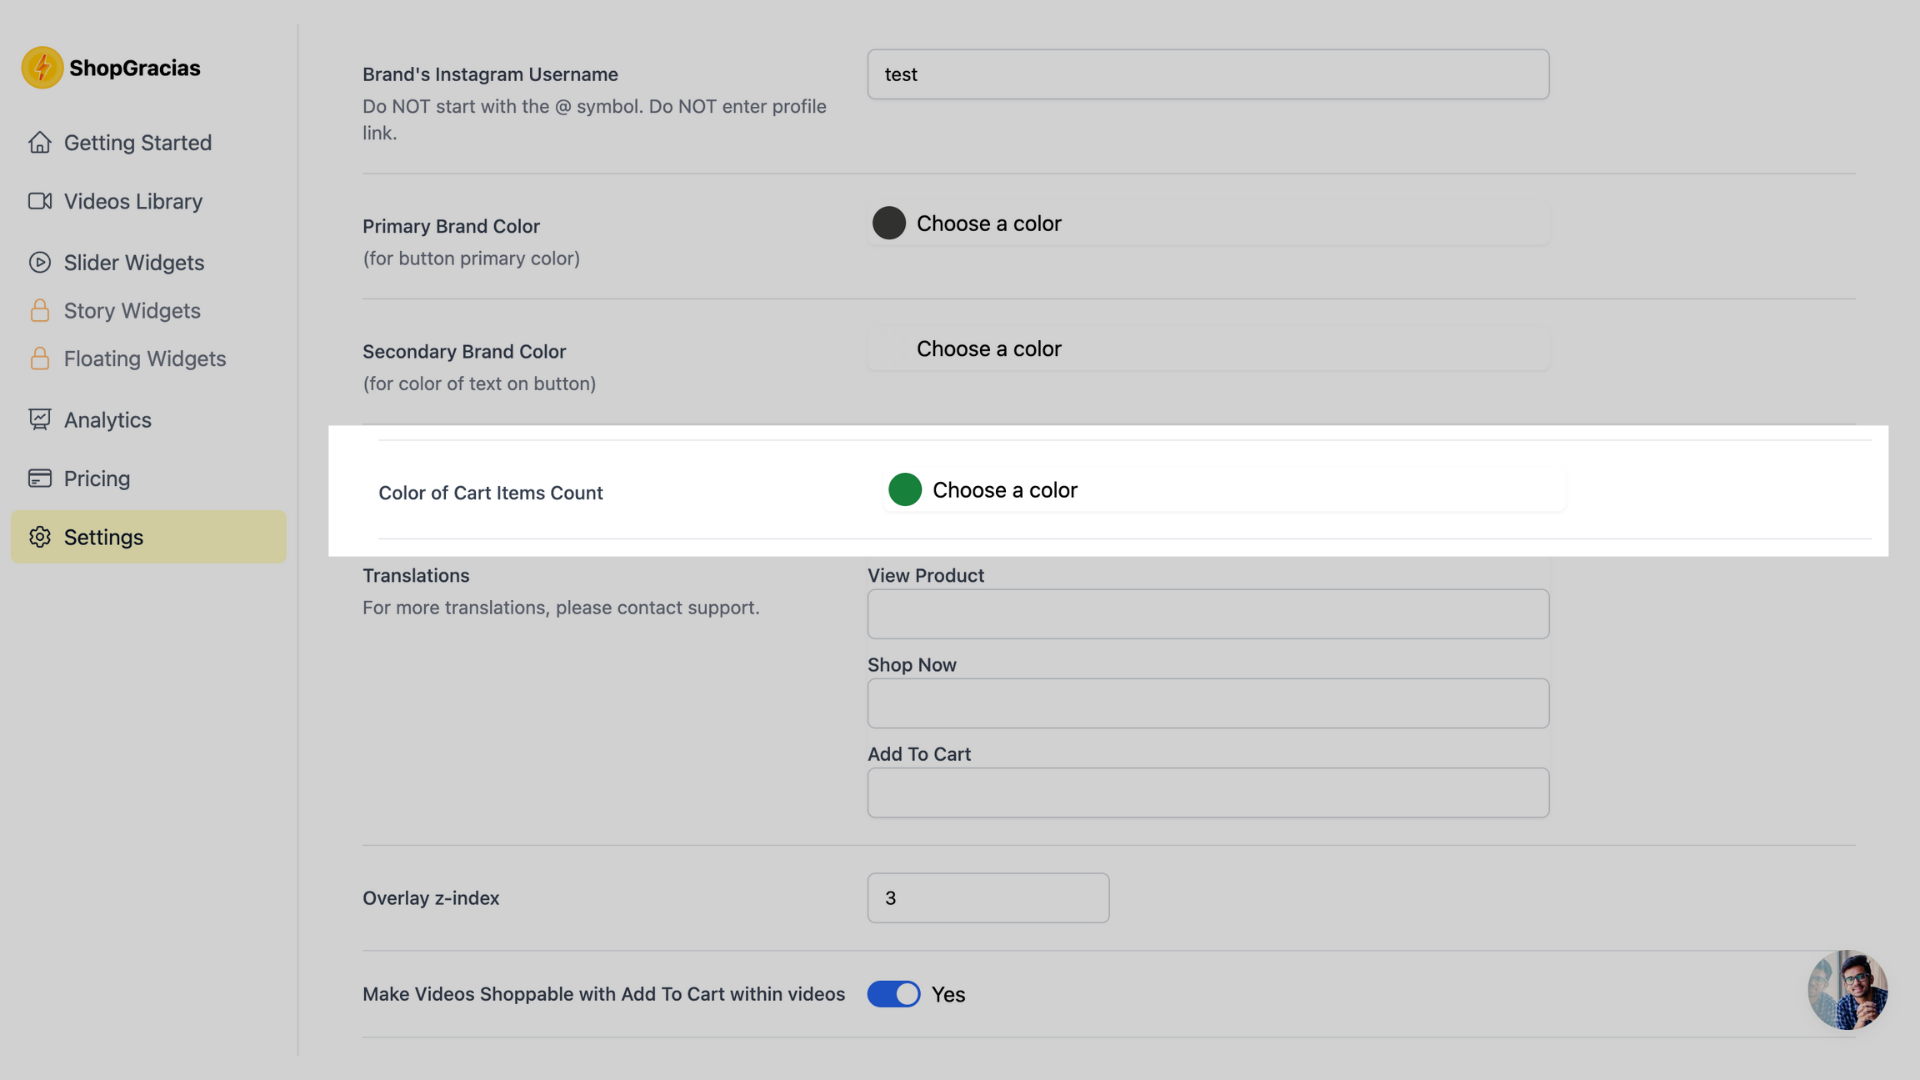The width and height of the screenshot is (1920, 1080).
Task: Click the Instagram Username input field
Action: point(1208,75)
